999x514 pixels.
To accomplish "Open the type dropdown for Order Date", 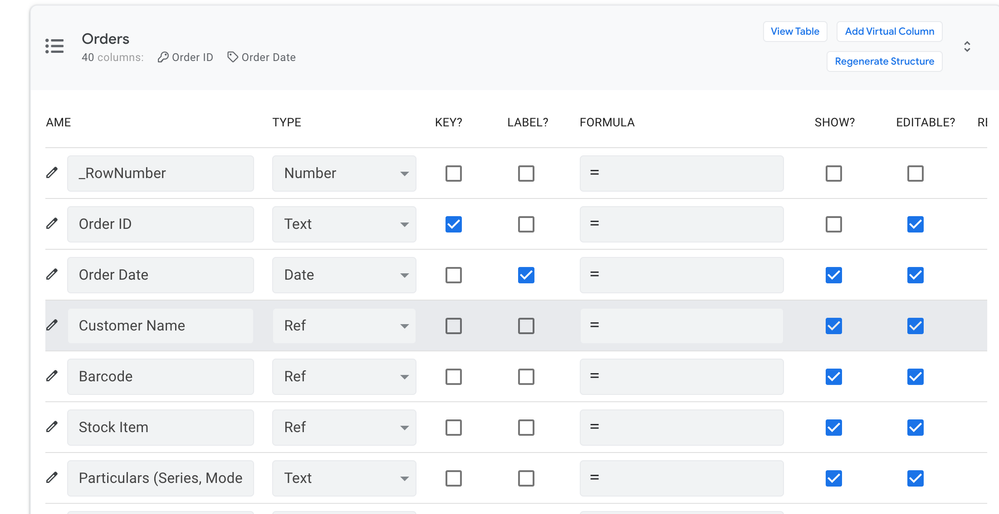I will 344,275.
